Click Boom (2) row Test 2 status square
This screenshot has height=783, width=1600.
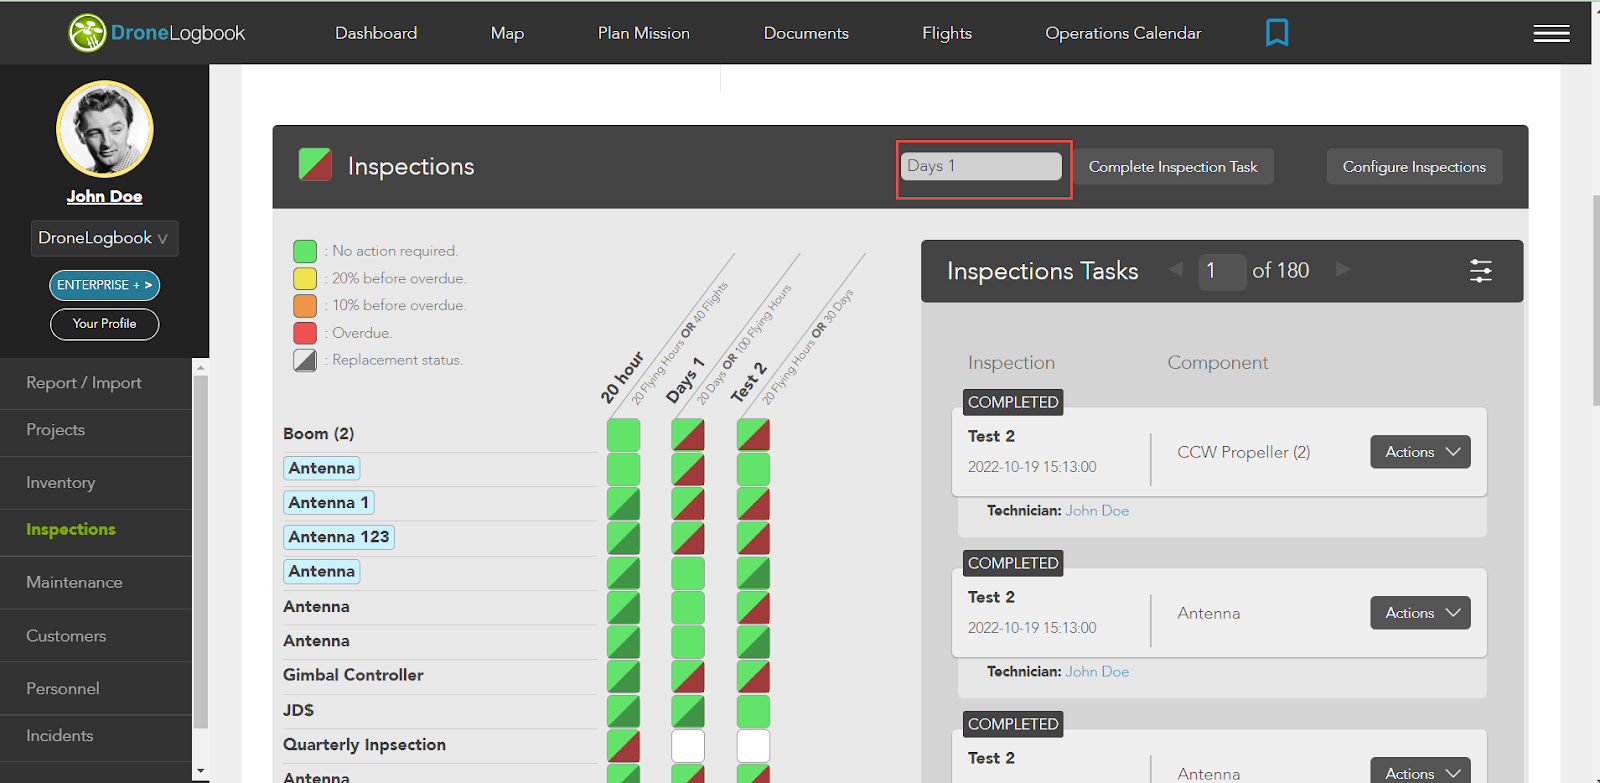tap(753, 435)
